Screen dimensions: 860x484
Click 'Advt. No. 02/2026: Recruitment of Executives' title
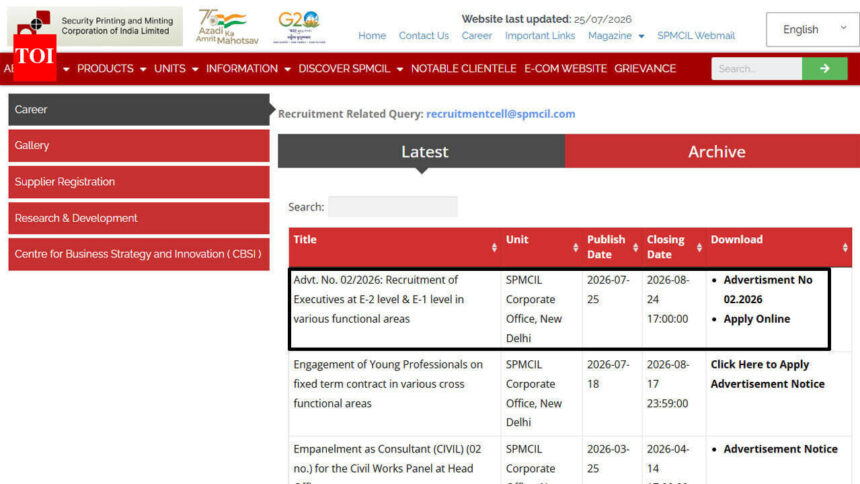click(378, 299)
